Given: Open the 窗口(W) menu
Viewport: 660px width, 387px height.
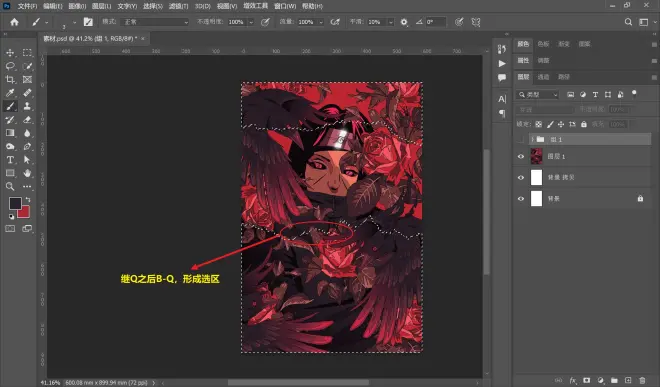Looking at the screenshot, I should [285, 6].
